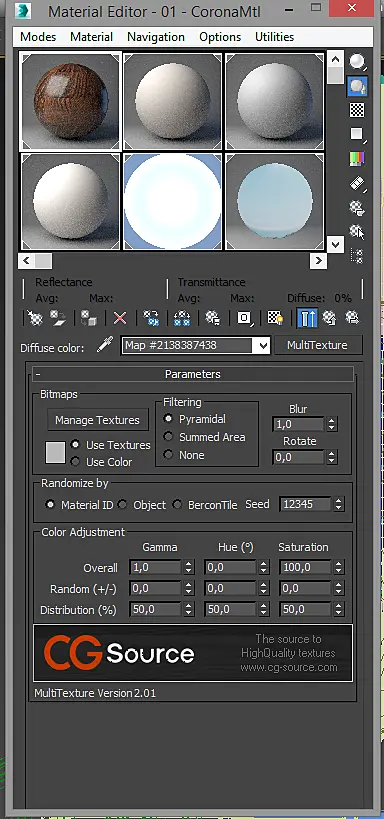Open the Material menu

click(x=91, y=37)
